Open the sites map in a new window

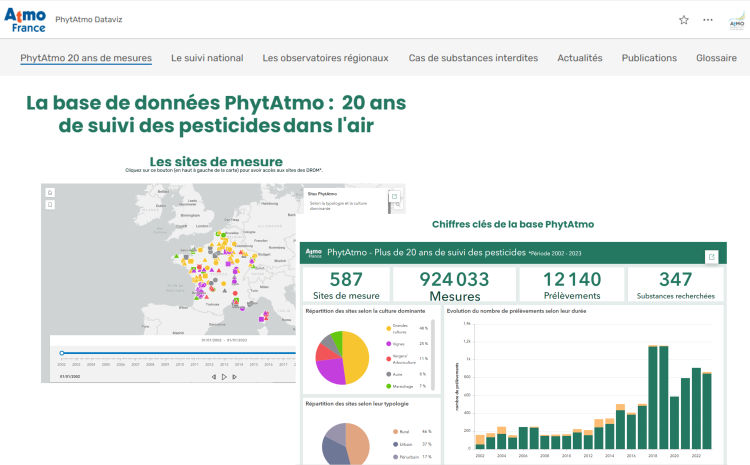point(395,196)
